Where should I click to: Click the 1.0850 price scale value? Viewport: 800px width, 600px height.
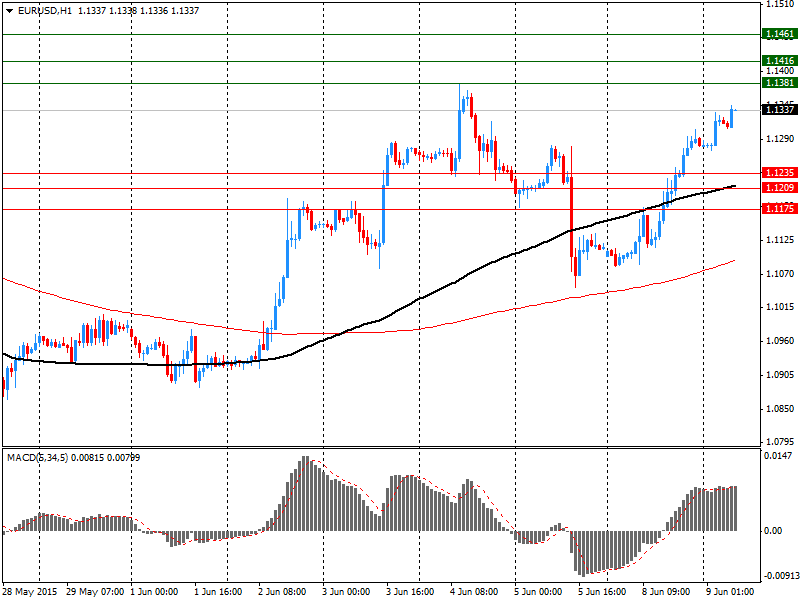[x=780, y=409]
